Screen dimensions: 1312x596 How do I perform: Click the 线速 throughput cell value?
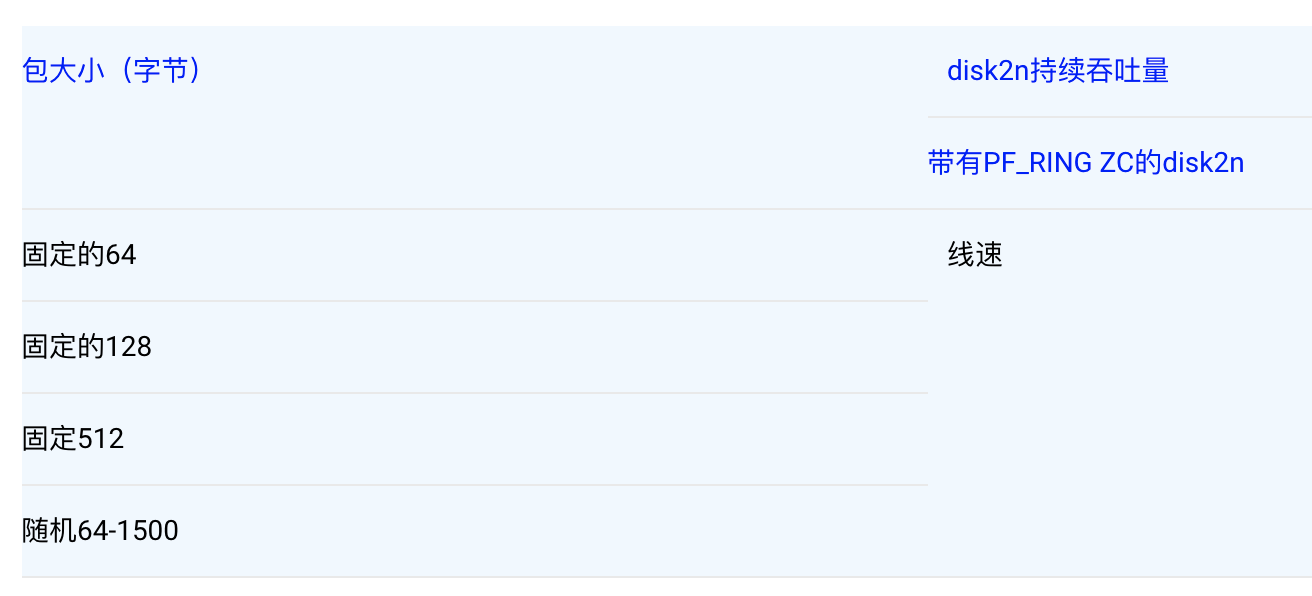[x=975, y=255]
